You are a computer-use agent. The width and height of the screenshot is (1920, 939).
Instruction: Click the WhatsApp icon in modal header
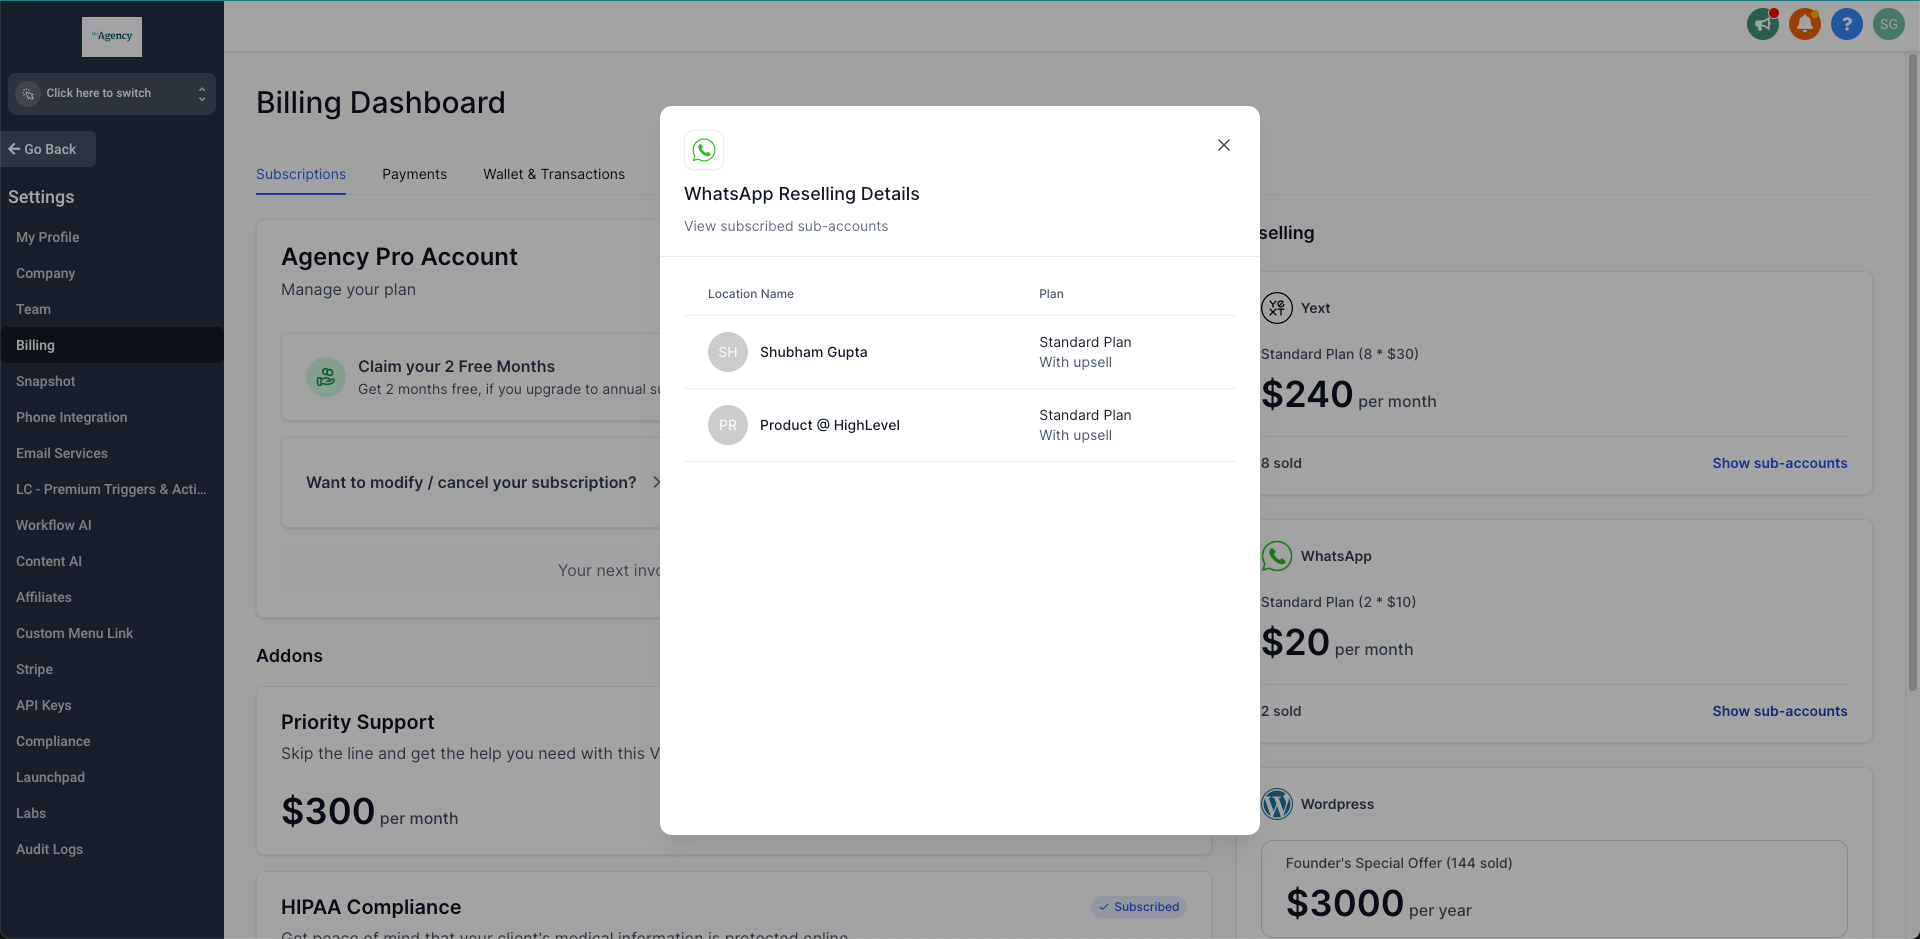[704, 150]
